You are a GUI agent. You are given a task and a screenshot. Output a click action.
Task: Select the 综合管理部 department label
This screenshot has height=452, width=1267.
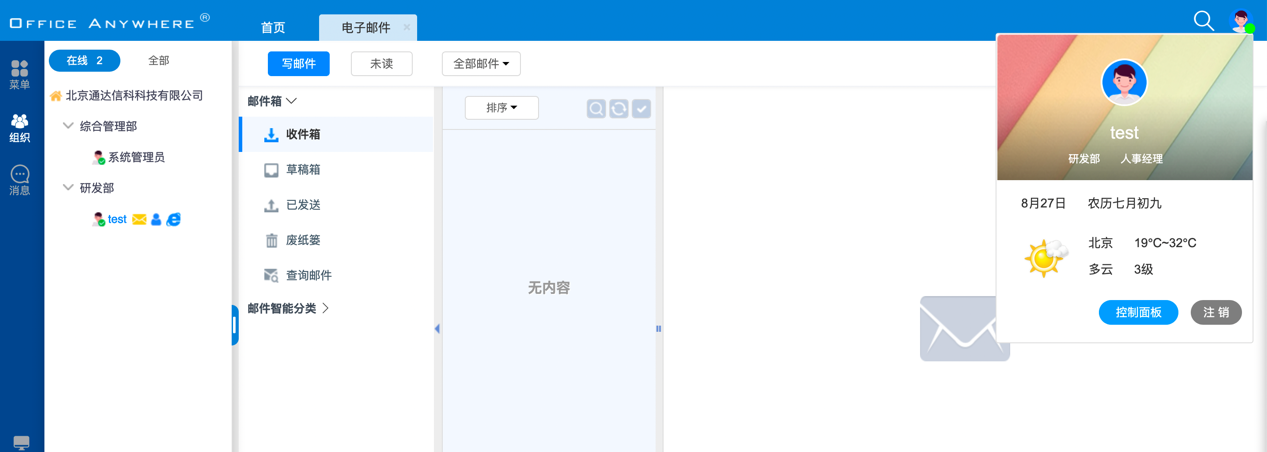(x=108, y=126)
